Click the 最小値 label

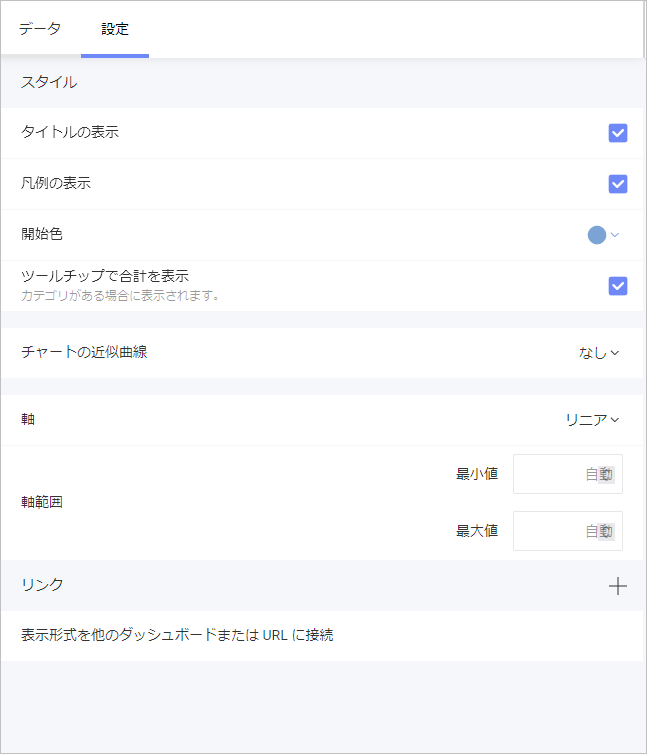coord(477,474)
